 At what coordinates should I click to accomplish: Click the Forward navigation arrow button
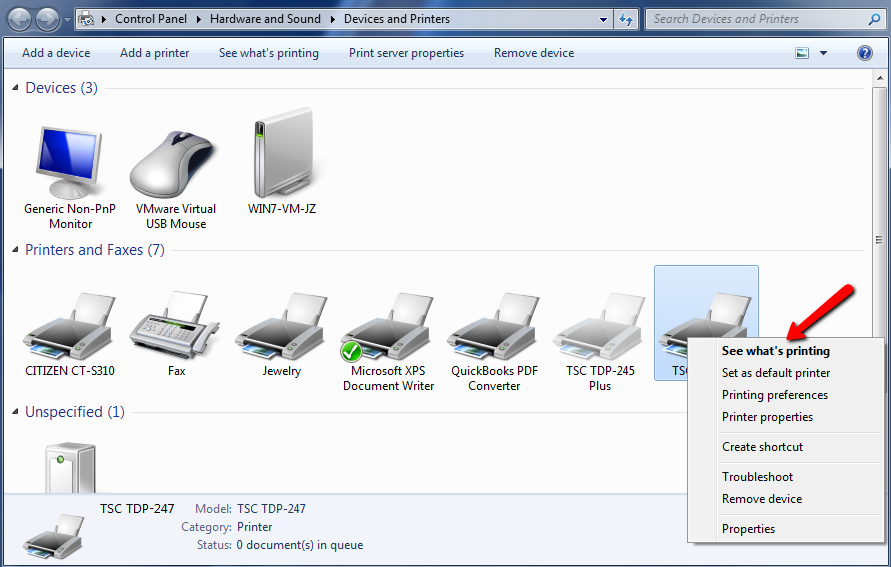(47, 20)
